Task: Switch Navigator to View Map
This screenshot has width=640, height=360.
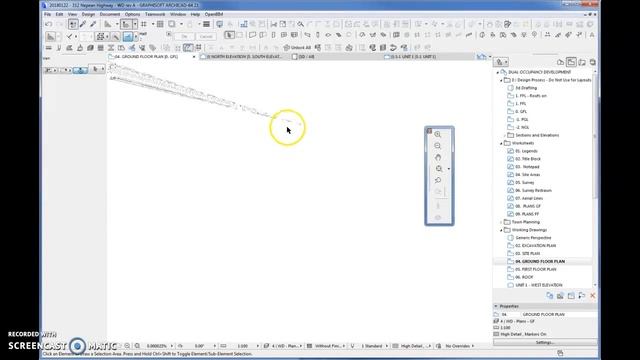Action: [571, 62]
